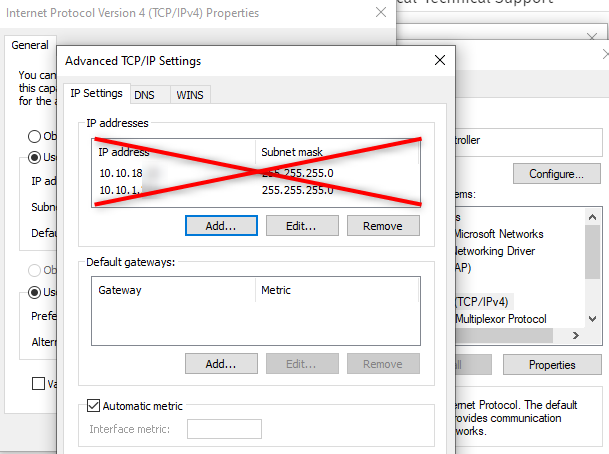
Task: Click Edit under IP addresses
Action: (x=300, y=226)
